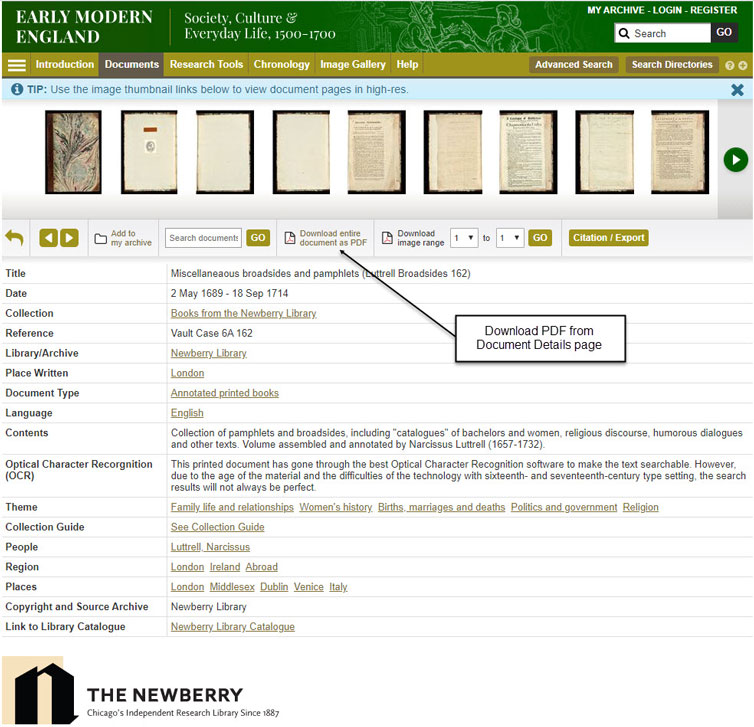Click The Newberry logo

click(x=141, y=690)
